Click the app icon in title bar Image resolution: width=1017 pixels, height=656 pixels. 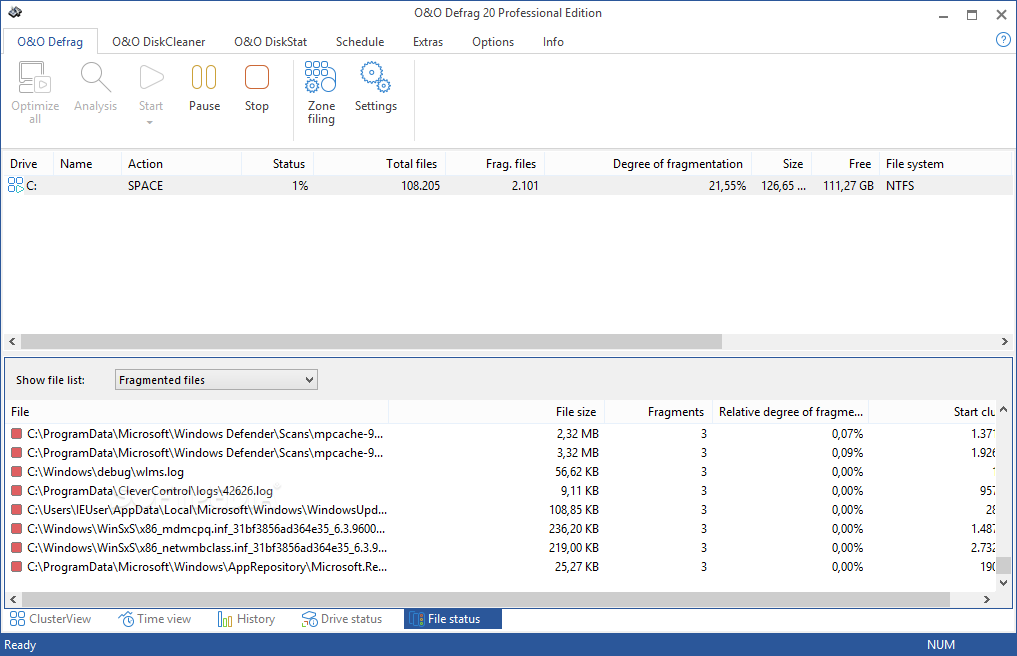[x=15, y=12]
